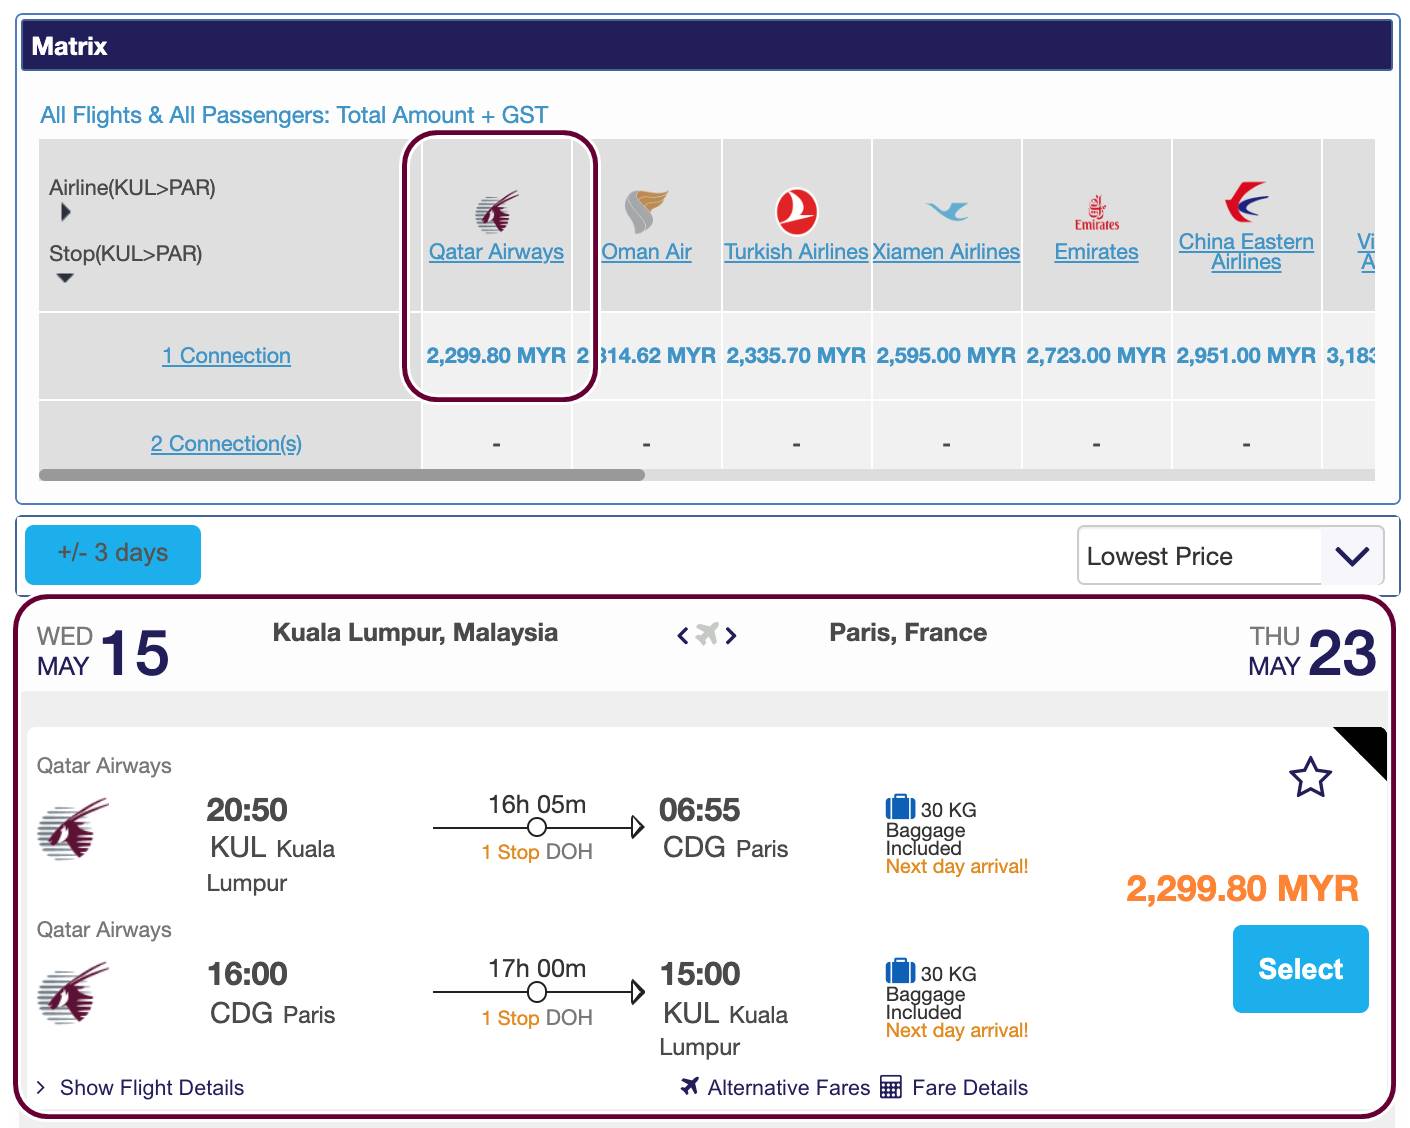Screen dimensions: 1410x1128
Task: Open the Xiamen Airlines matrix link
Action: point(946,252)
